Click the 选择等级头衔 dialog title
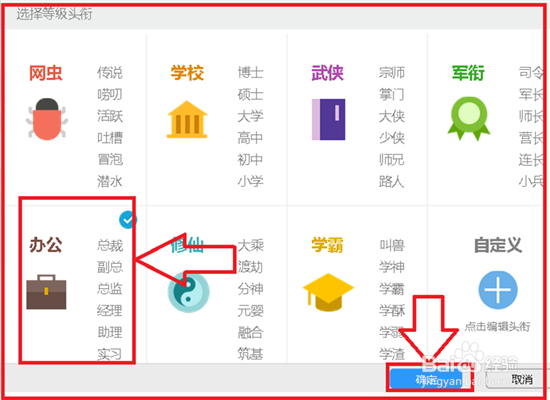 [54, 14]
